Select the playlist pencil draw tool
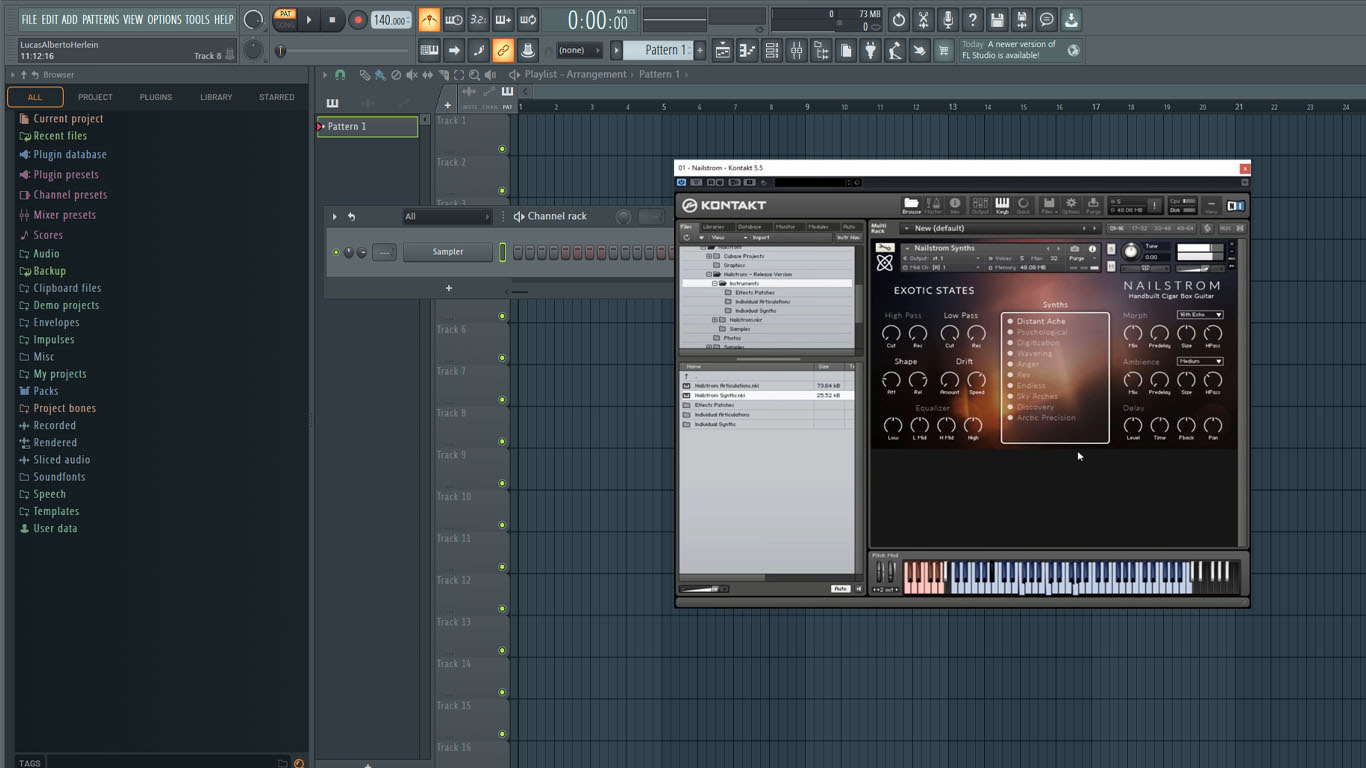 click(x=365, y=75)
